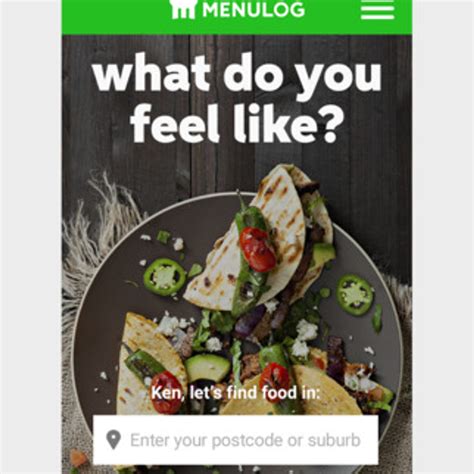Click the "Ken, let's find food in:" label
This screenshot has height=474, width=474.
click(235, 393)
